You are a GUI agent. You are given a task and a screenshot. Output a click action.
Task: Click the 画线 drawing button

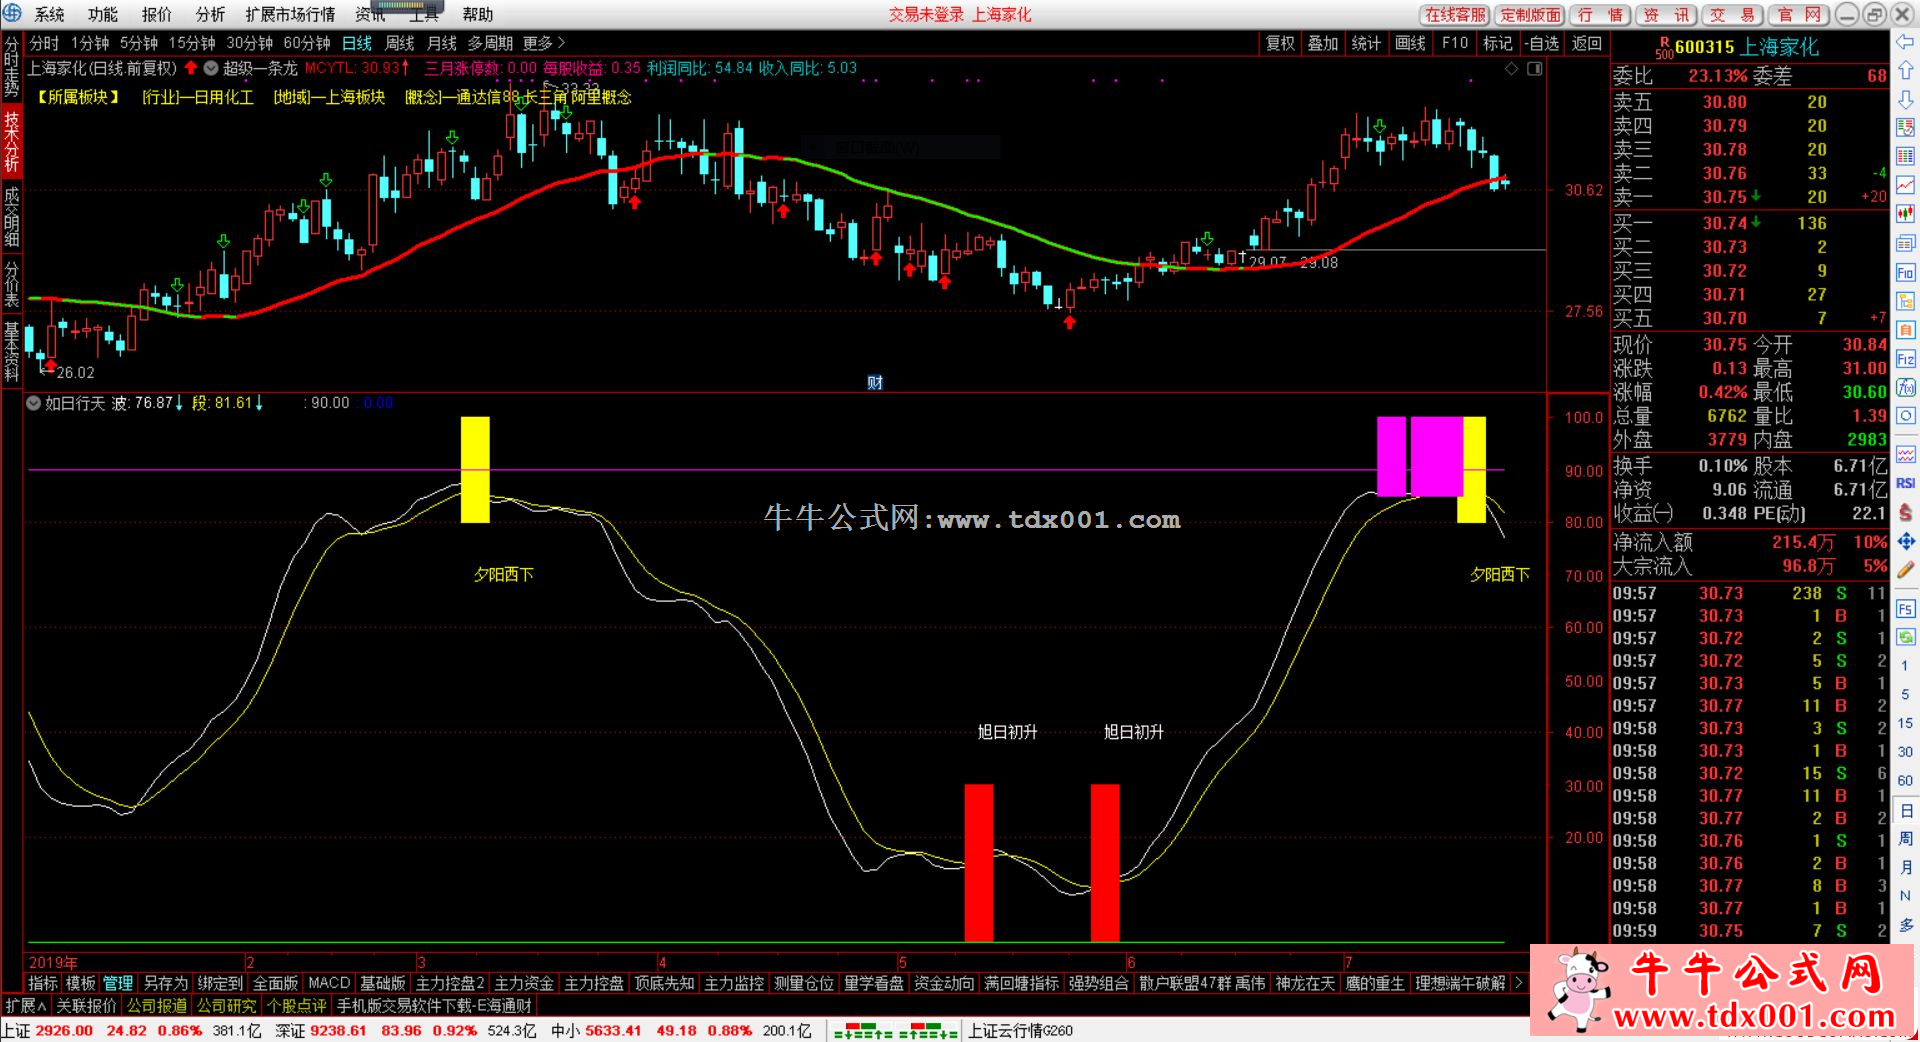coord(1410,43)
